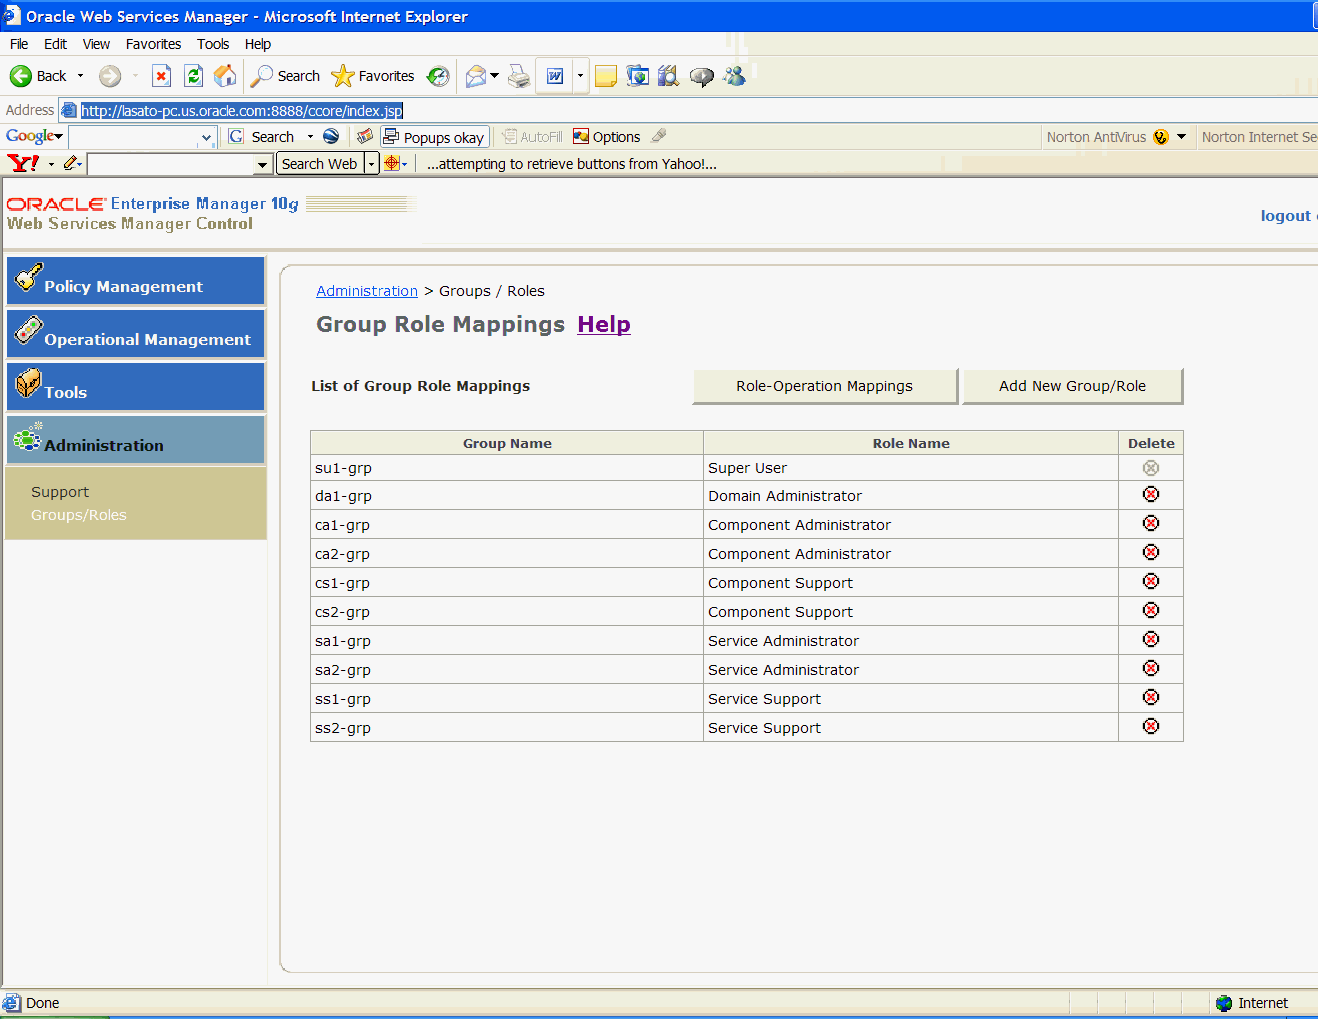The width and height of the screenshot is (1318, 1019).
Task: Open Mail icon dropdown arrow
Action: tap(494, 76)
